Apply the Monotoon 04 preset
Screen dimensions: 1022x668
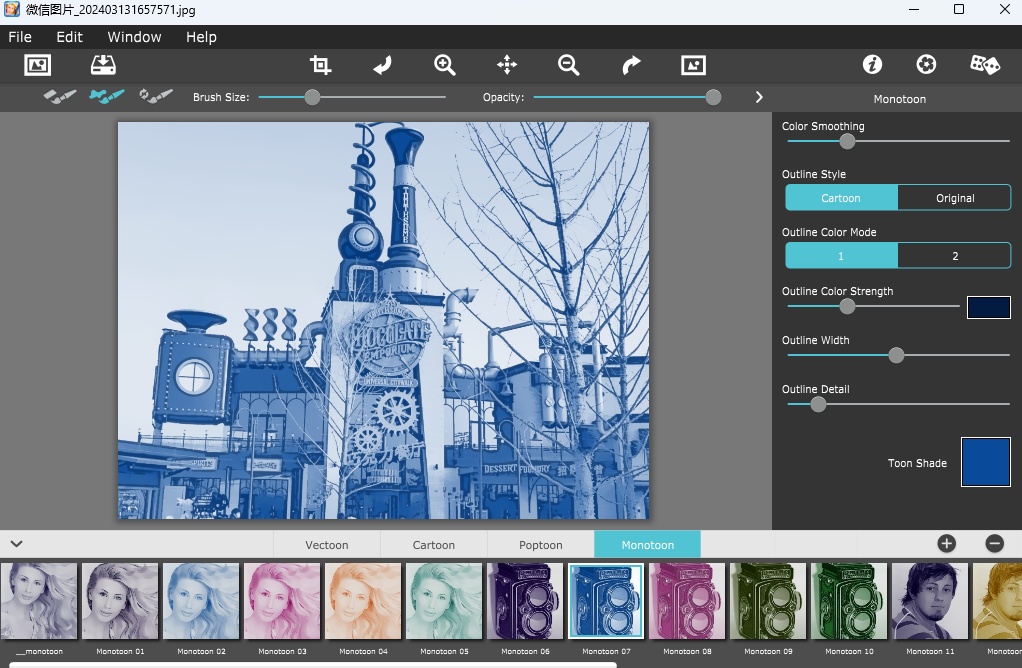[x=363, y=602]
